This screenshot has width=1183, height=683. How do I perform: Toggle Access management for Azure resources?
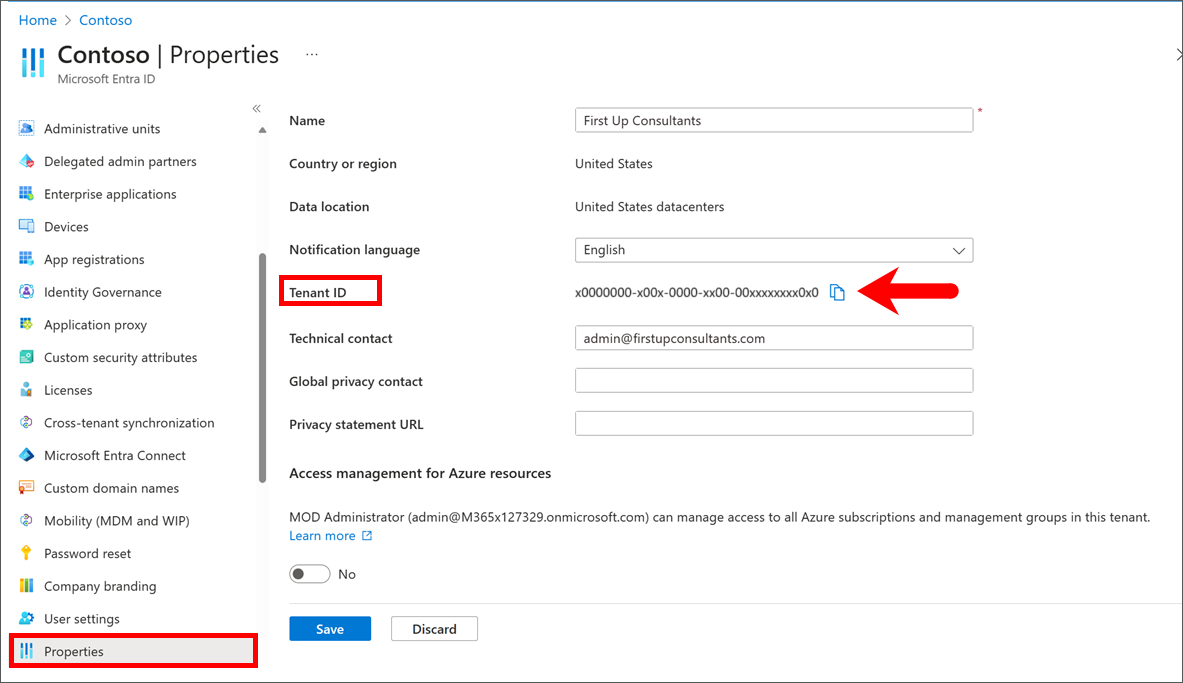(x=309, y=574)
